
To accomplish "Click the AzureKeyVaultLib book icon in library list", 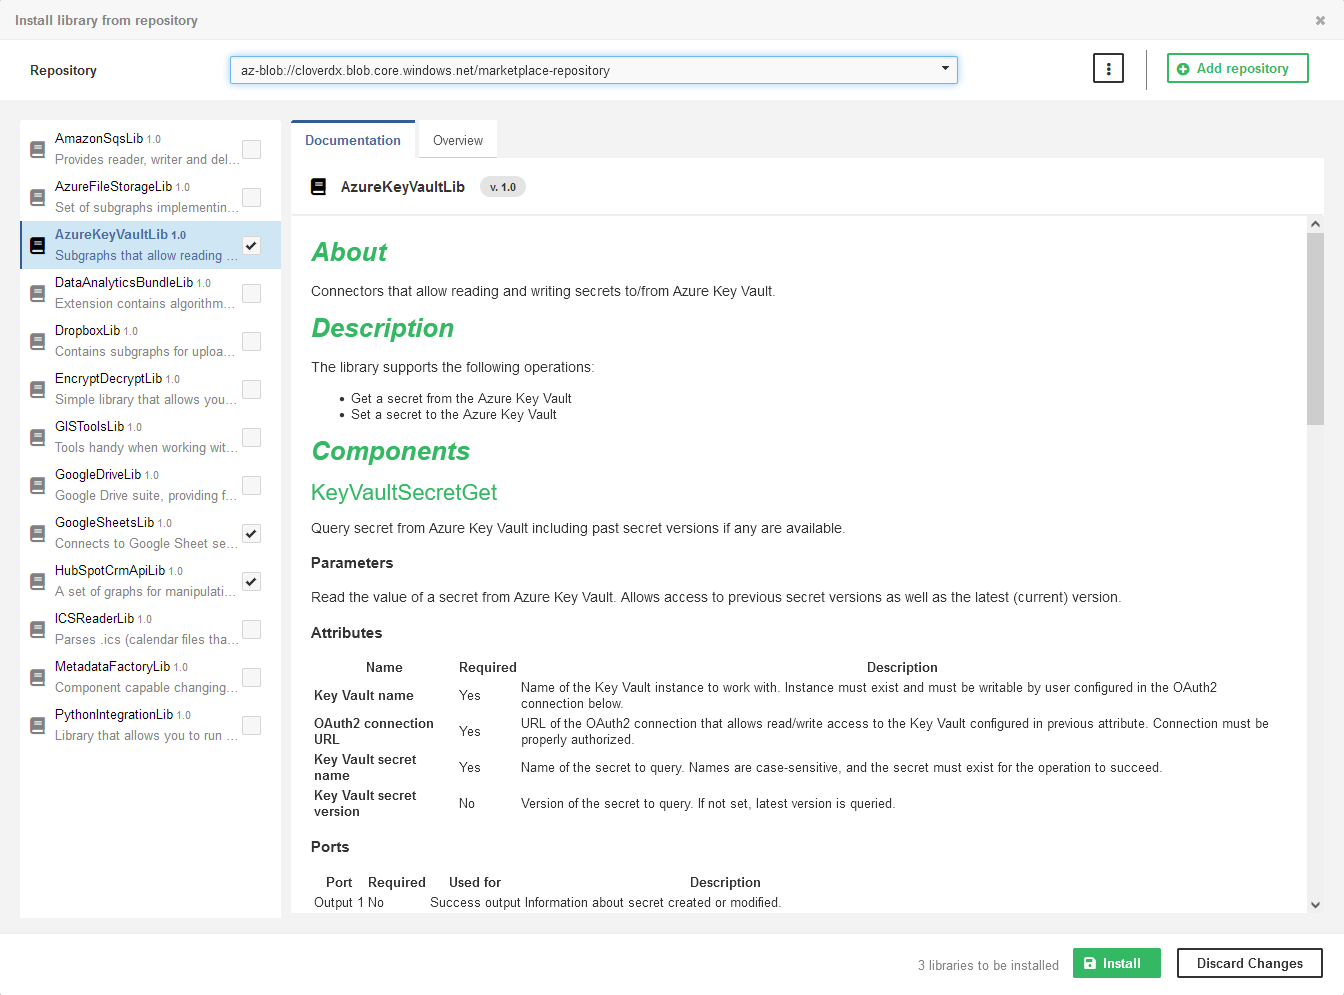I will (x=37, y=245).
